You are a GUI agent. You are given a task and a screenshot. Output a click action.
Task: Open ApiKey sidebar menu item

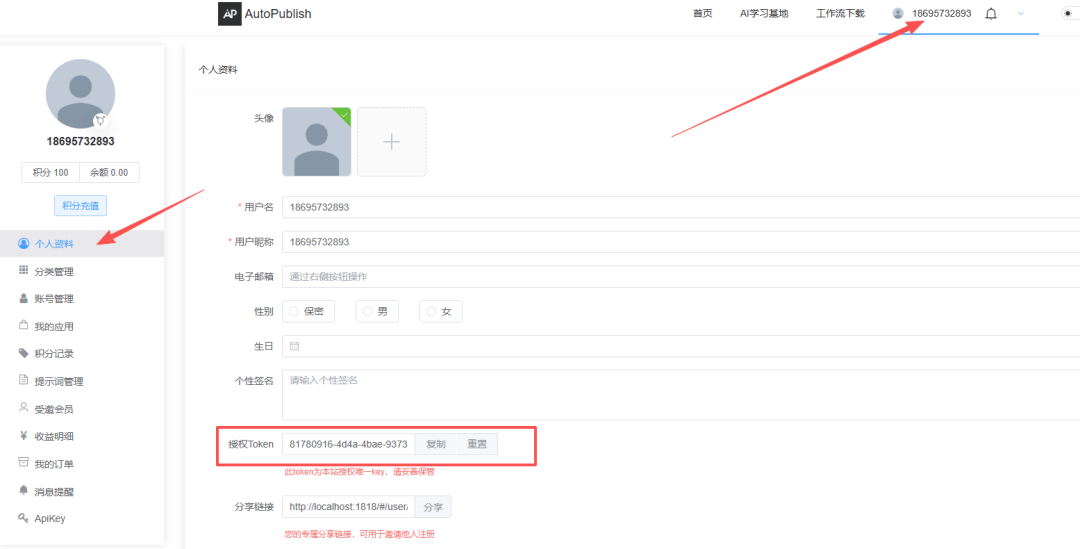pyautogui.click(x=82, y=519)
